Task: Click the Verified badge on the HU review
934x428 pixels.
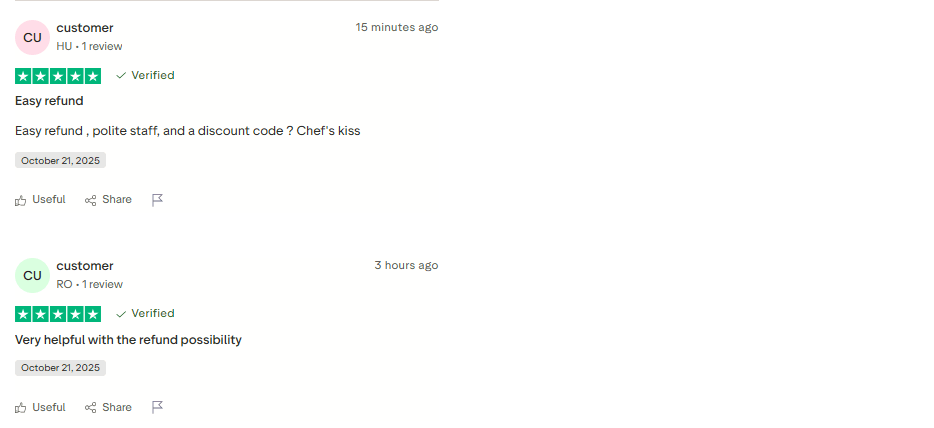Action: [145, 76]
